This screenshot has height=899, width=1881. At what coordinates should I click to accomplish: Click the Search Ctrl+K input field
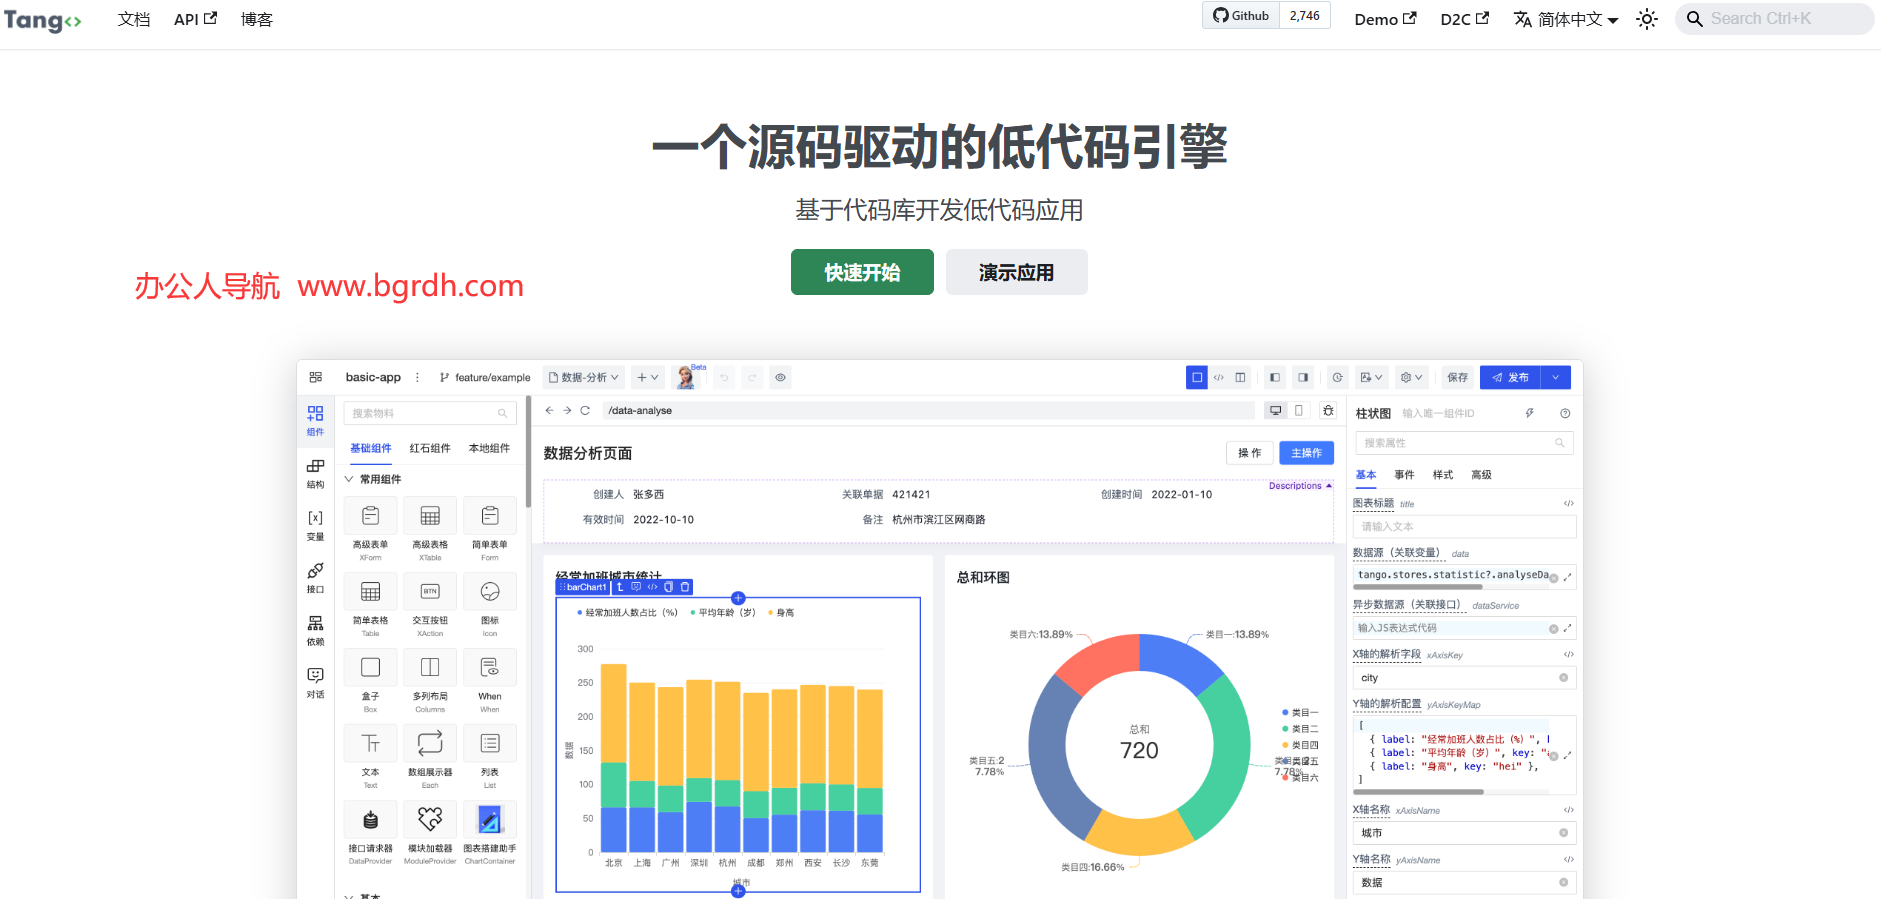pyautogui.click(x=1774, y=19)
